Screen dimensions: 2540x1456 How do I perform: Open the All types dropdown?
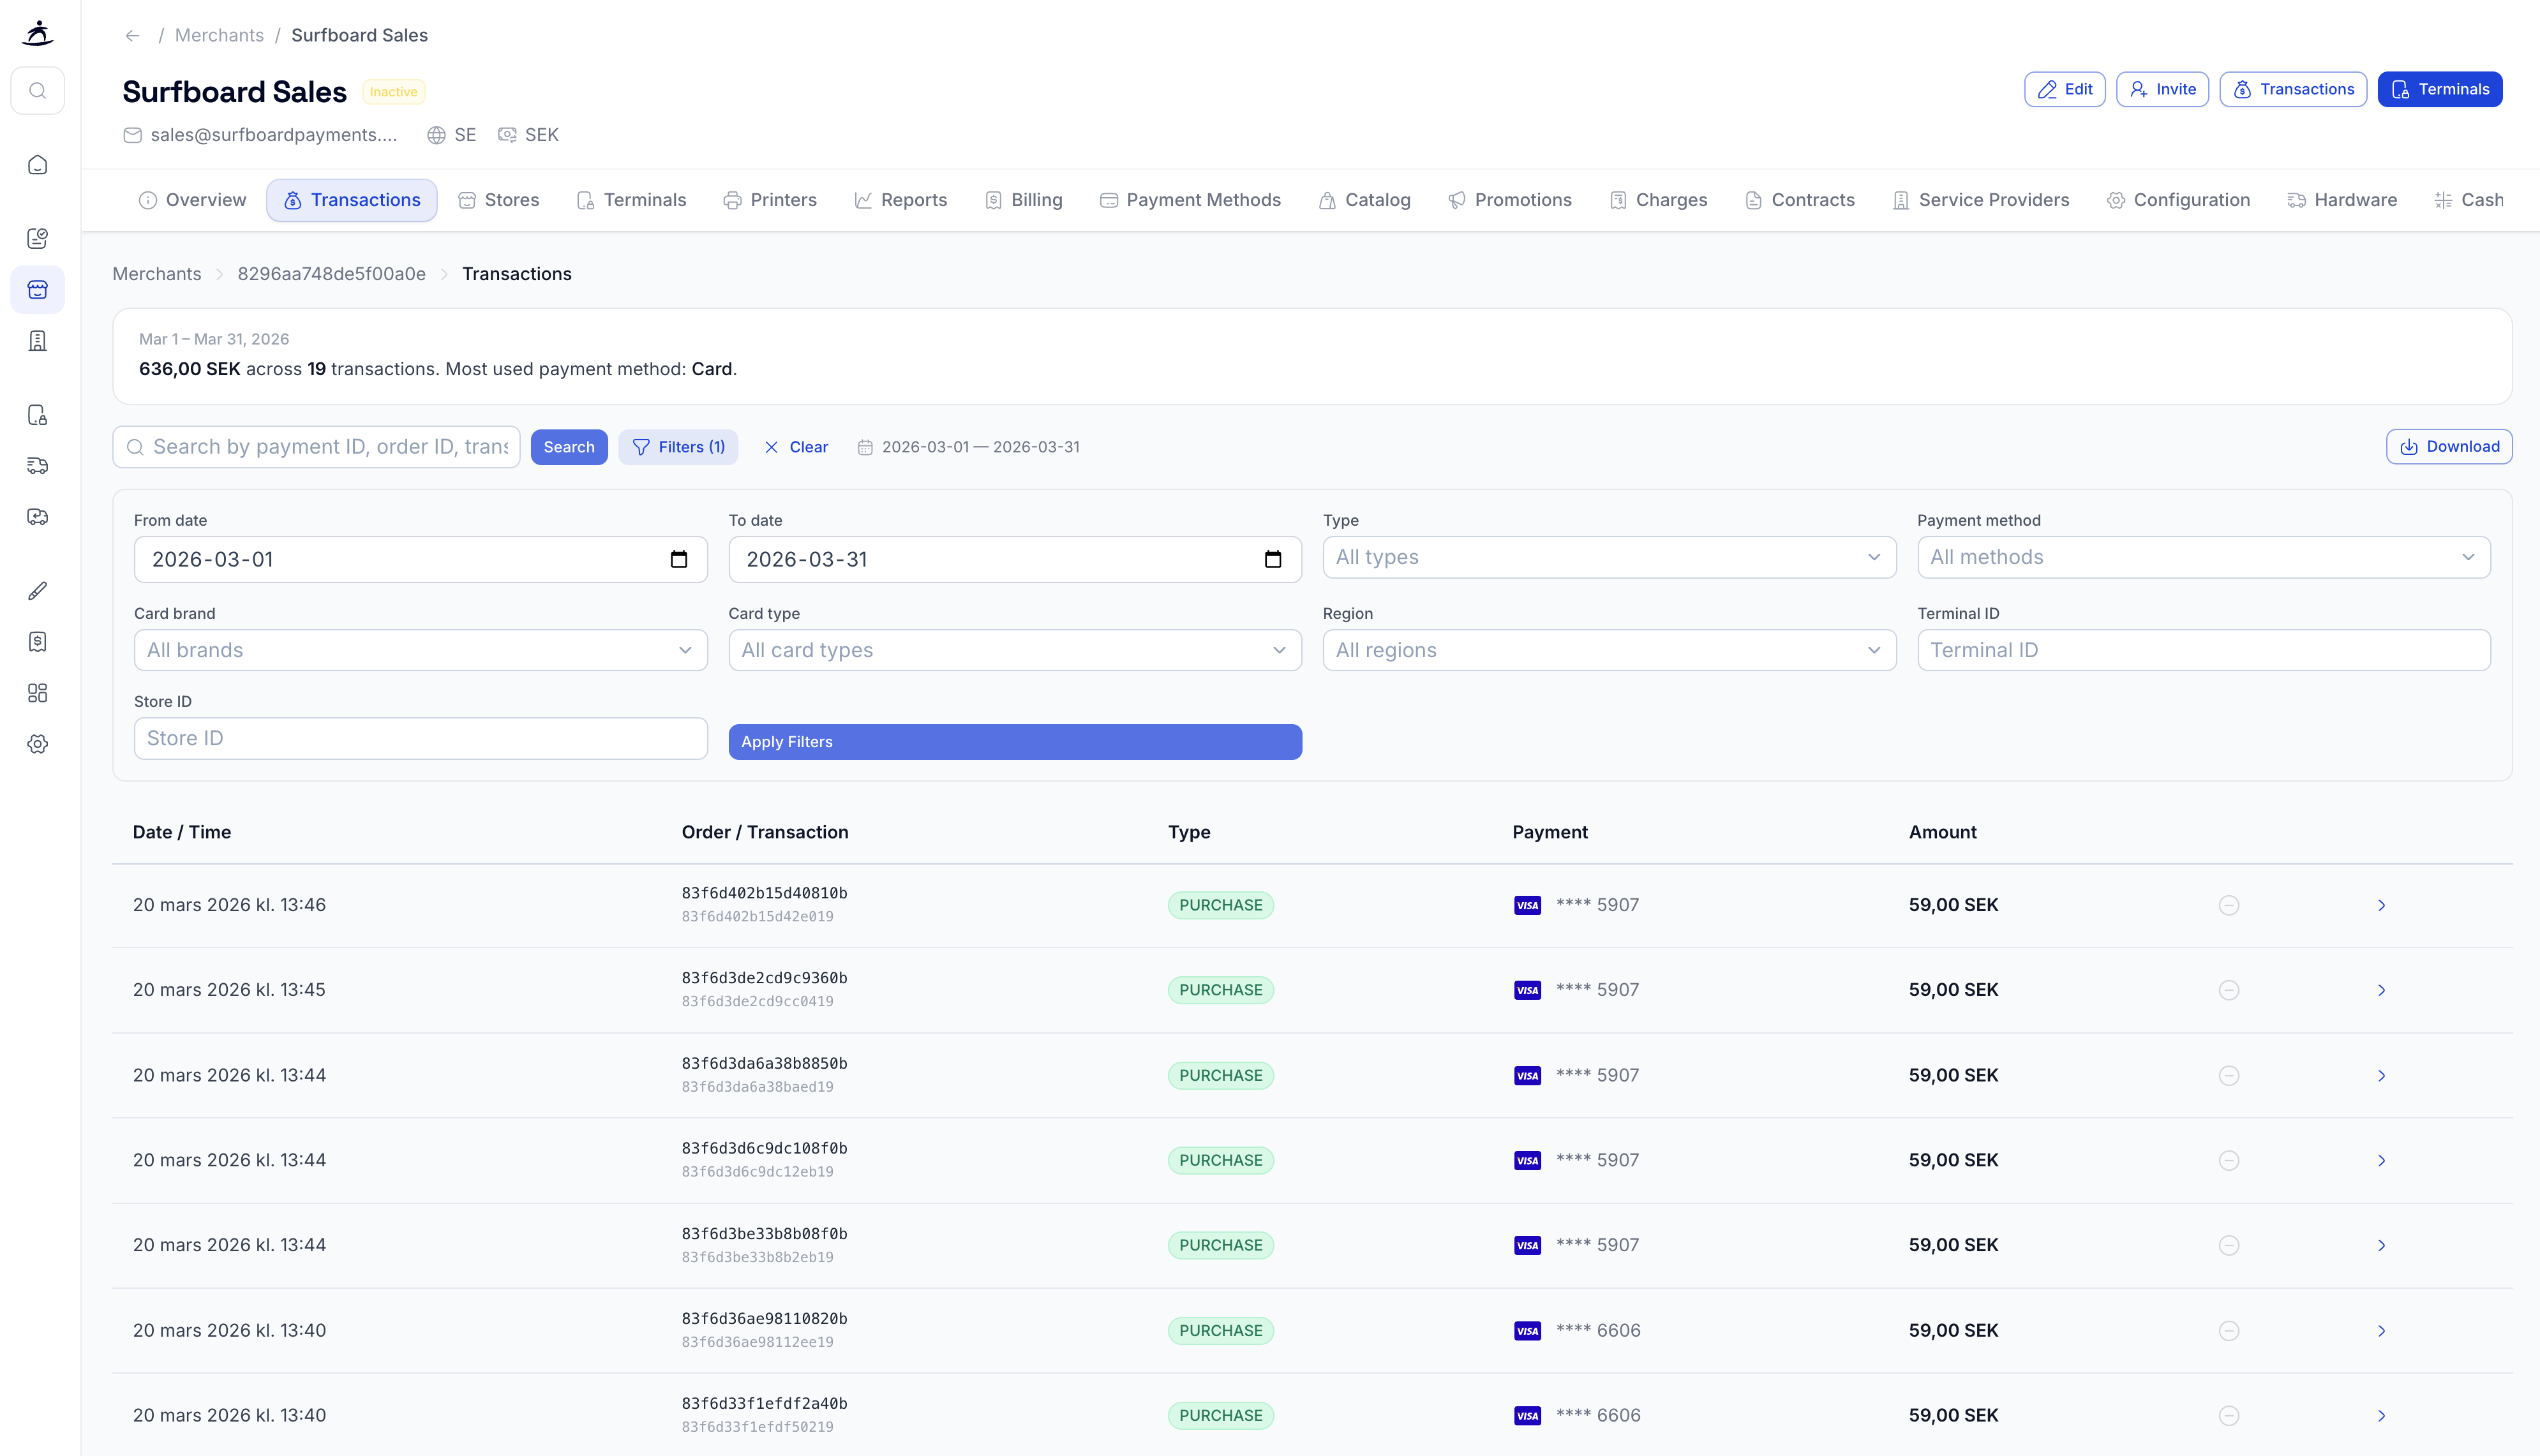(1608, 557)
